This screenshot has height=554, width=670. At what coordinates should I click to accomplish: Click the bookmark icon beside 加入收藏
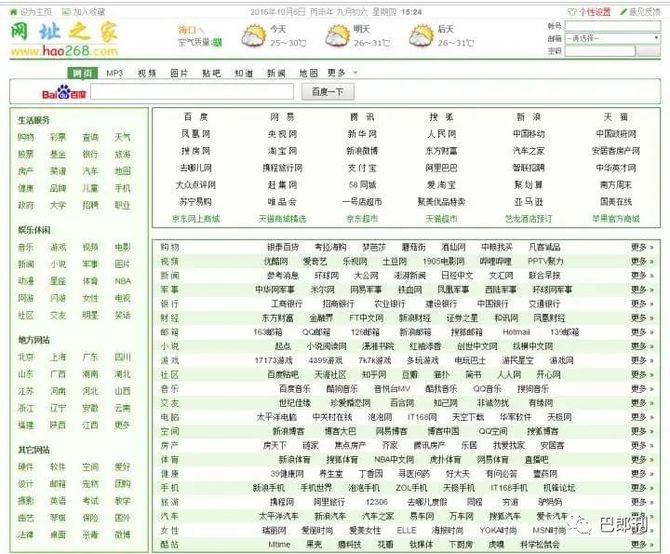pos(66,12)
